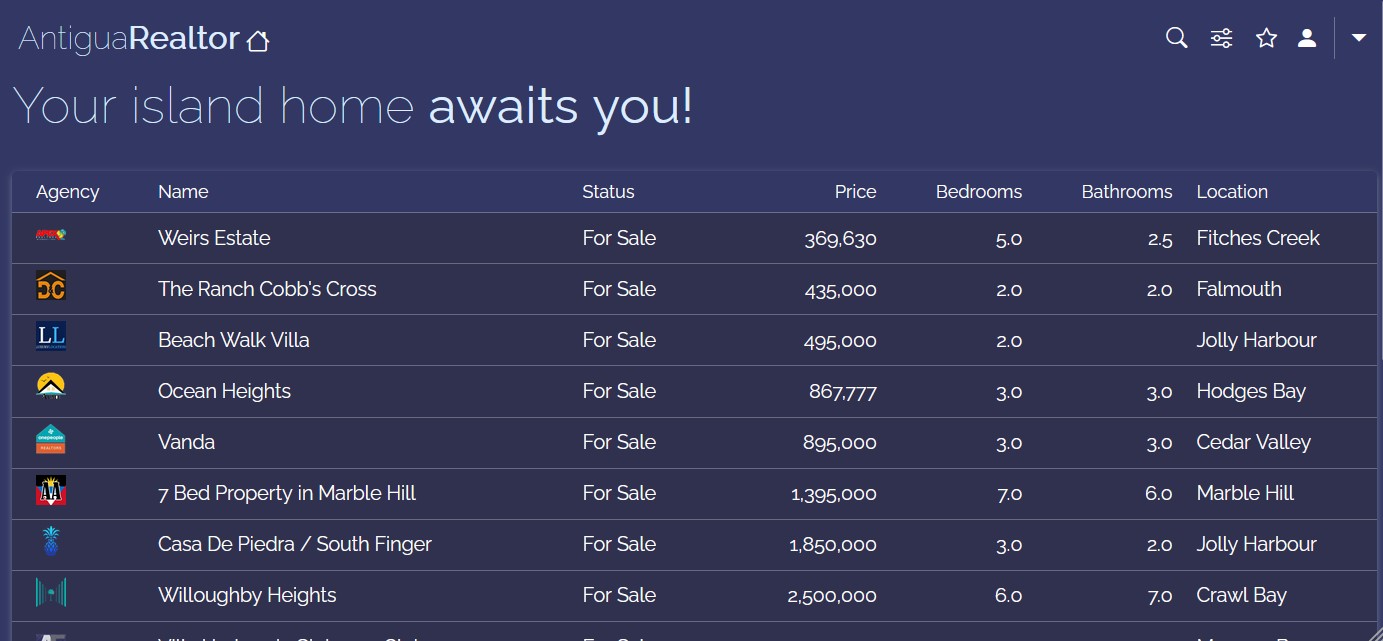Open The Ranch Cobb's Cross listing
This screenshot has height=641, width=1383.
[x=267, y=289]
